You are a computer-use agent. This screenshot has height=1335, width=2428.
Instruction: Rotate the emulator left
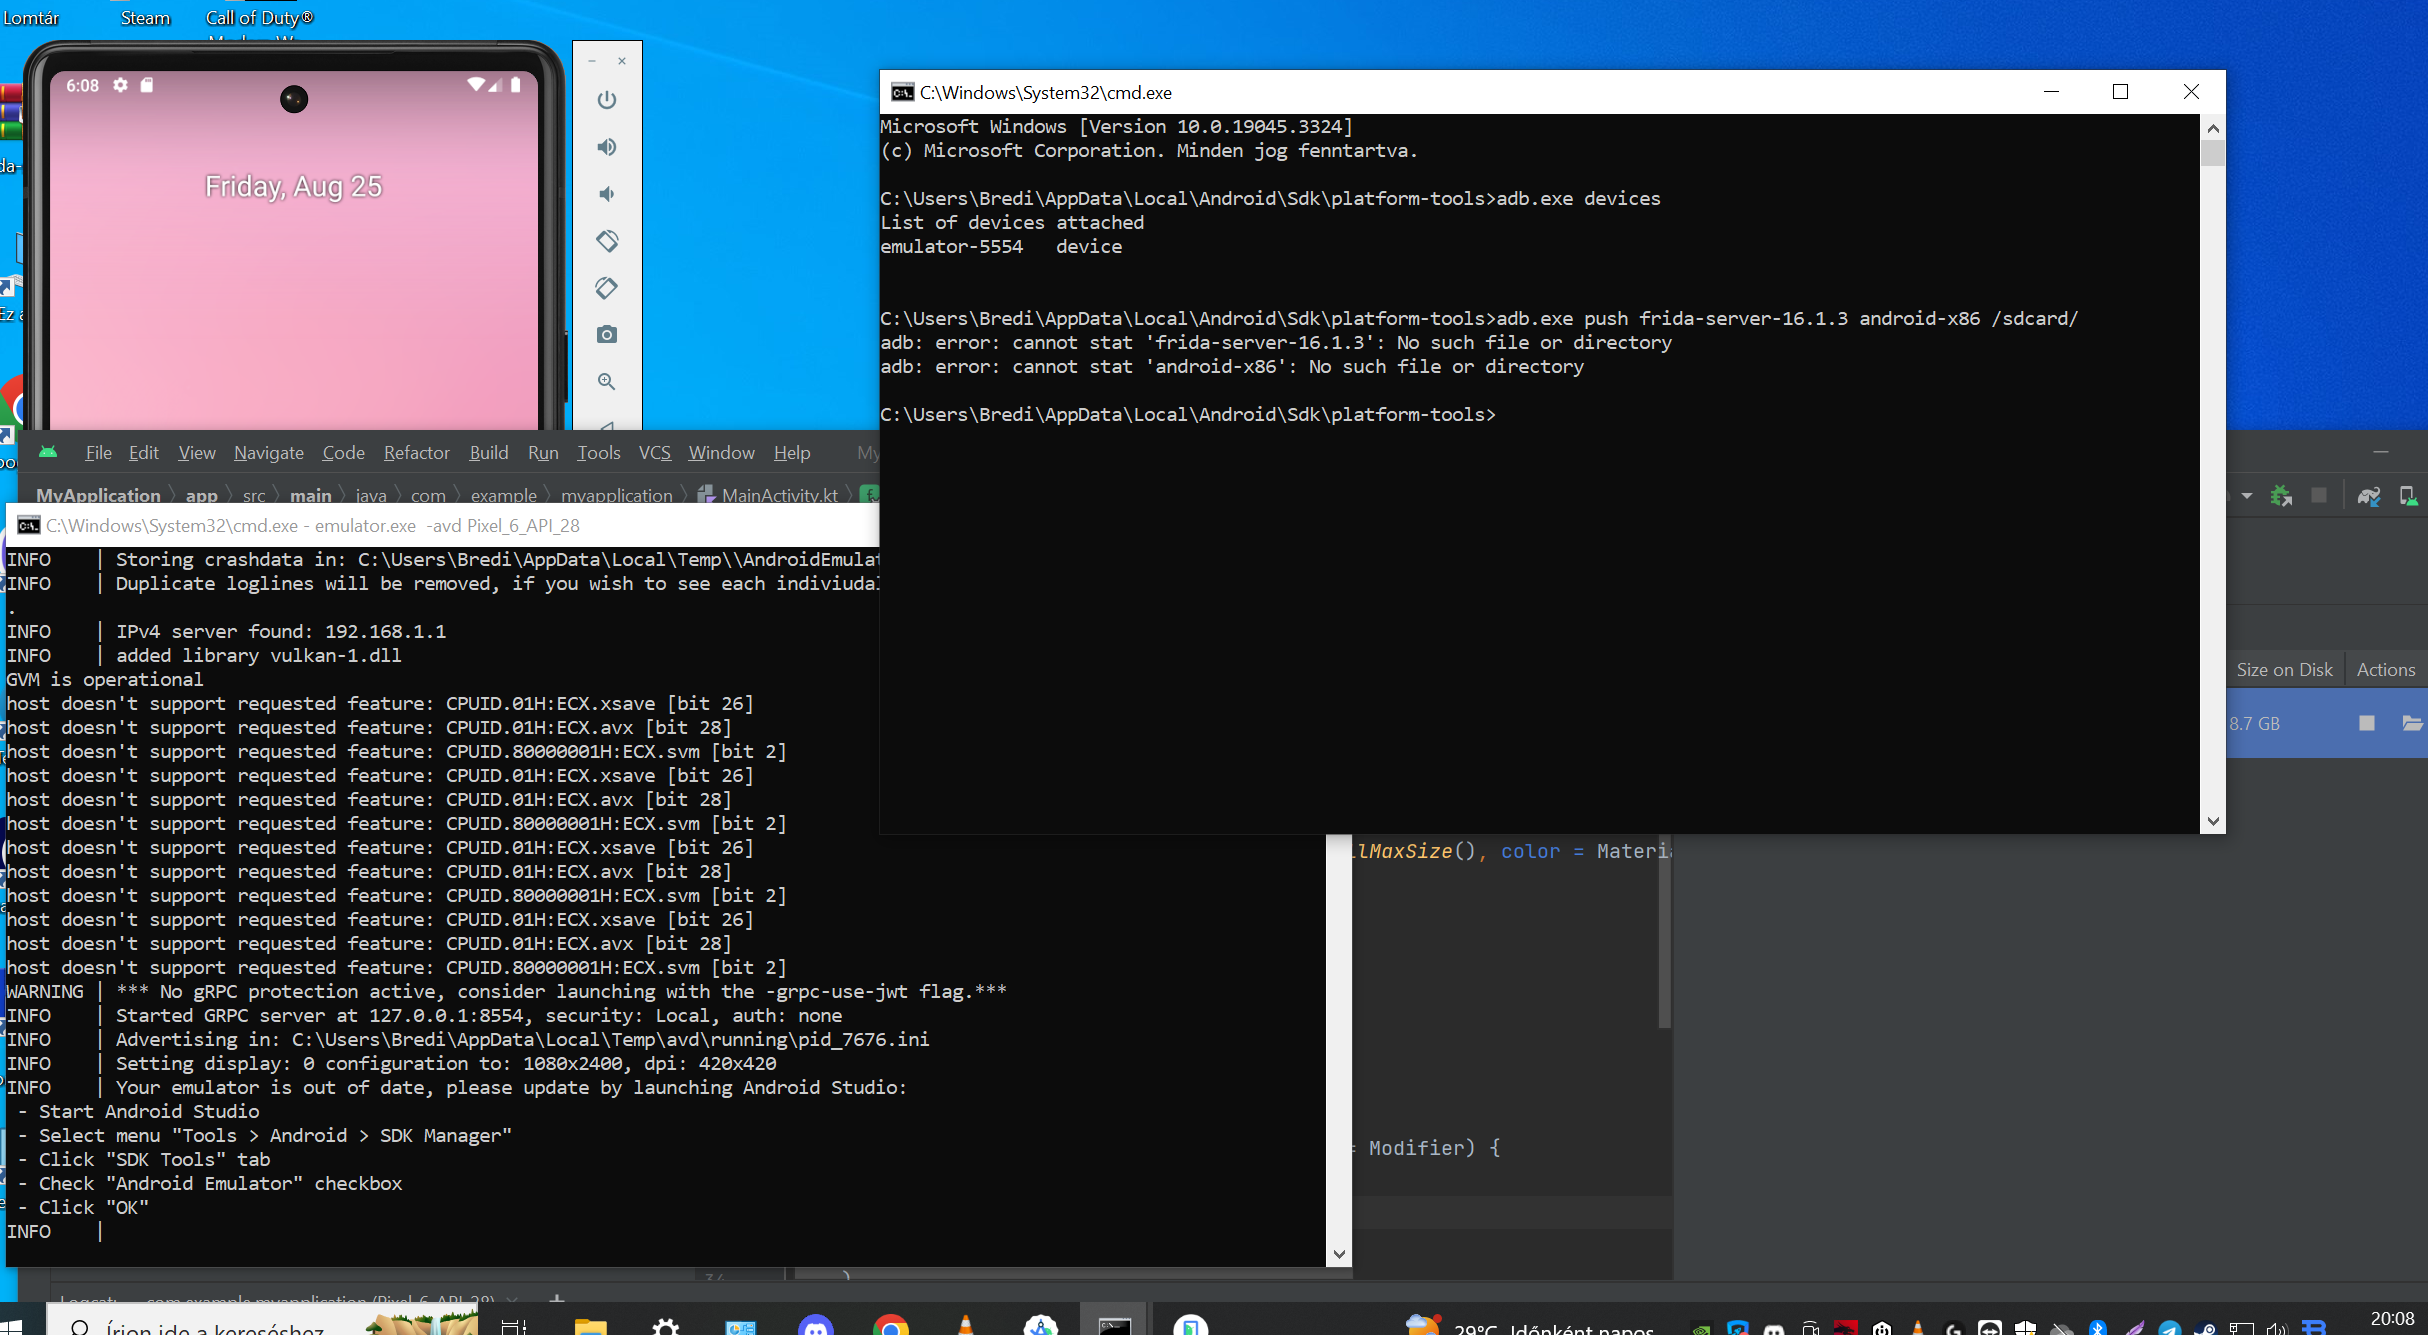607,241
